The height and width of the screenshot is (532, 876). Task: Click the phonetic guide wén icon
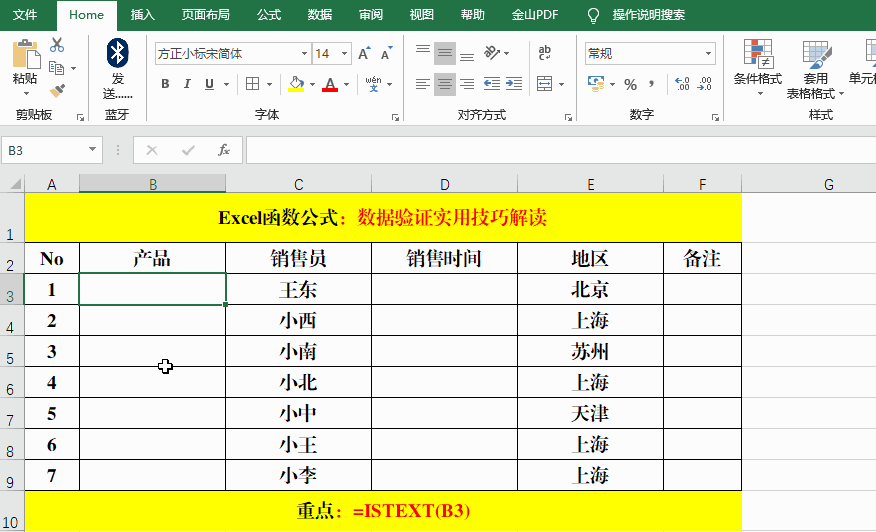point(373,84)
